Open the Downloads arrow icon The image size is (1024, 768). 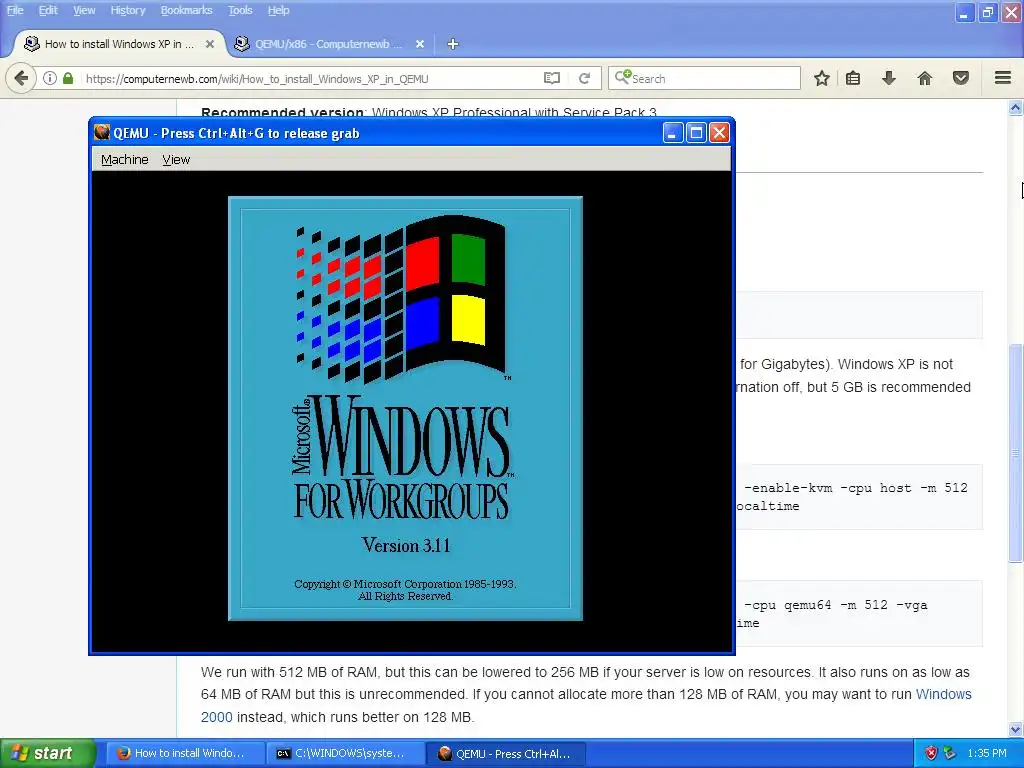click(x=888, y=78)
